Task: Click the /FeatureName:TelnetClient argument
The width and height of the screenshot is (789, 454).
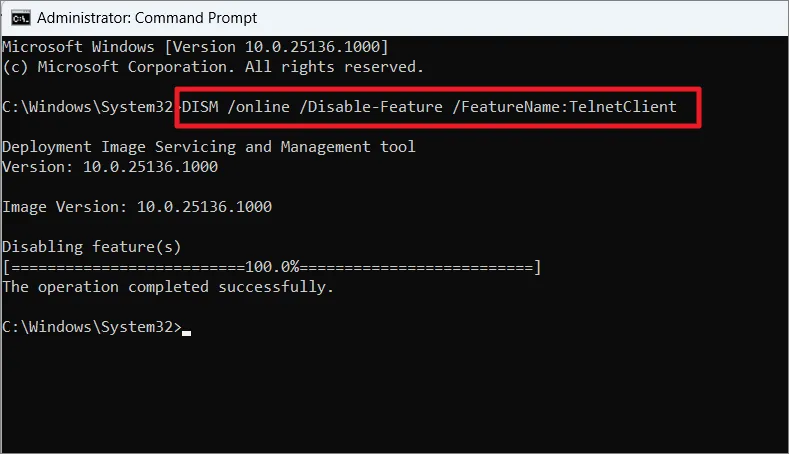Action: (564, 107)
